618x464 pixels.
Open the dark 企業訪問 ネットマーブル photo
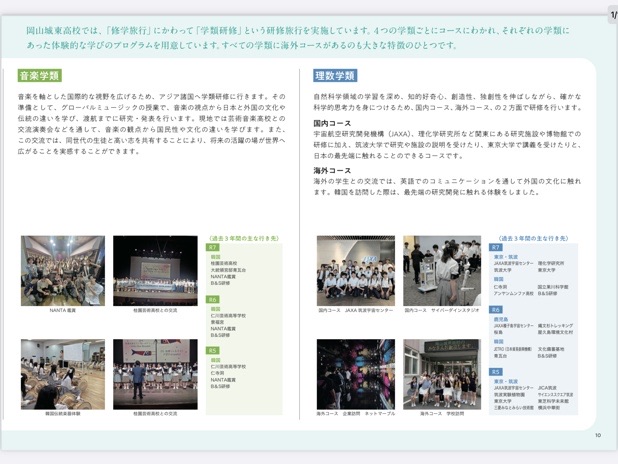[x=356, y=374]
